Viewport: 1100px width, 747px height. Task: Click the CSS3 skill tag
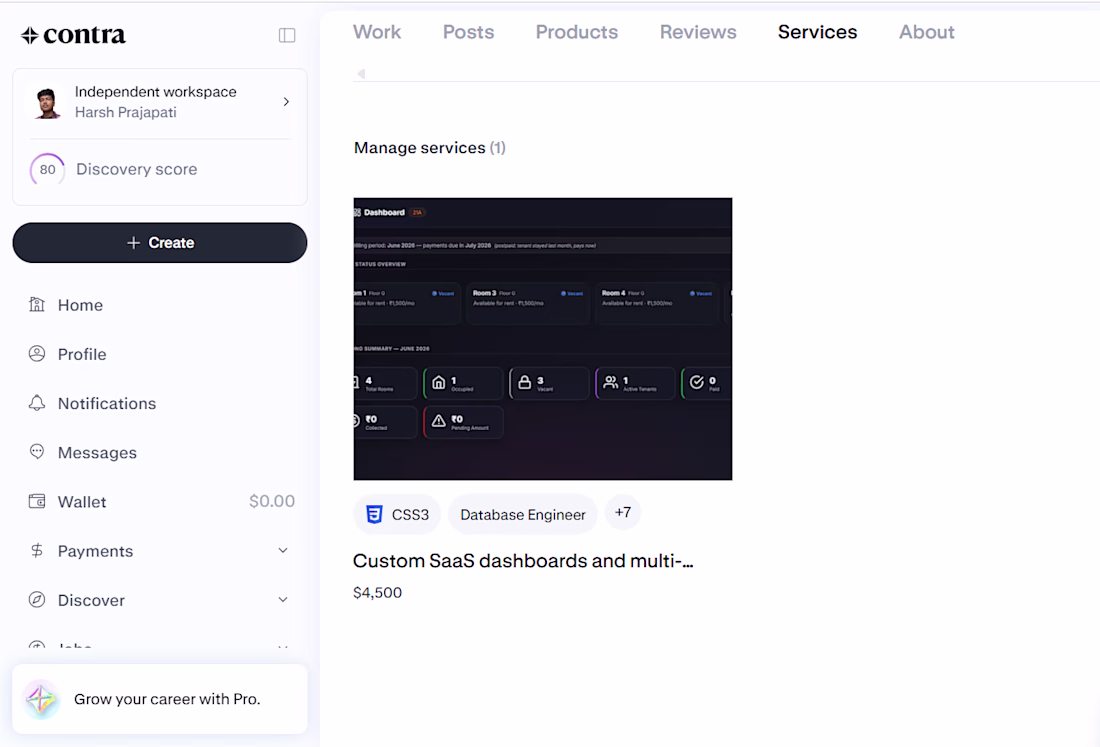[x=397, y=515]
